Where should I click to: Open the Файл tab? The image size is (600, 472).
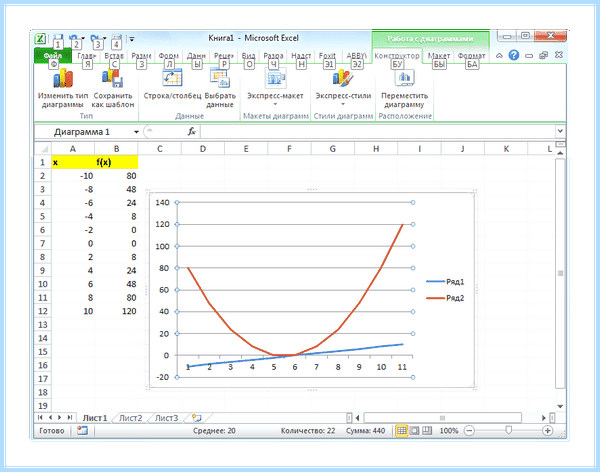point(53,56)
